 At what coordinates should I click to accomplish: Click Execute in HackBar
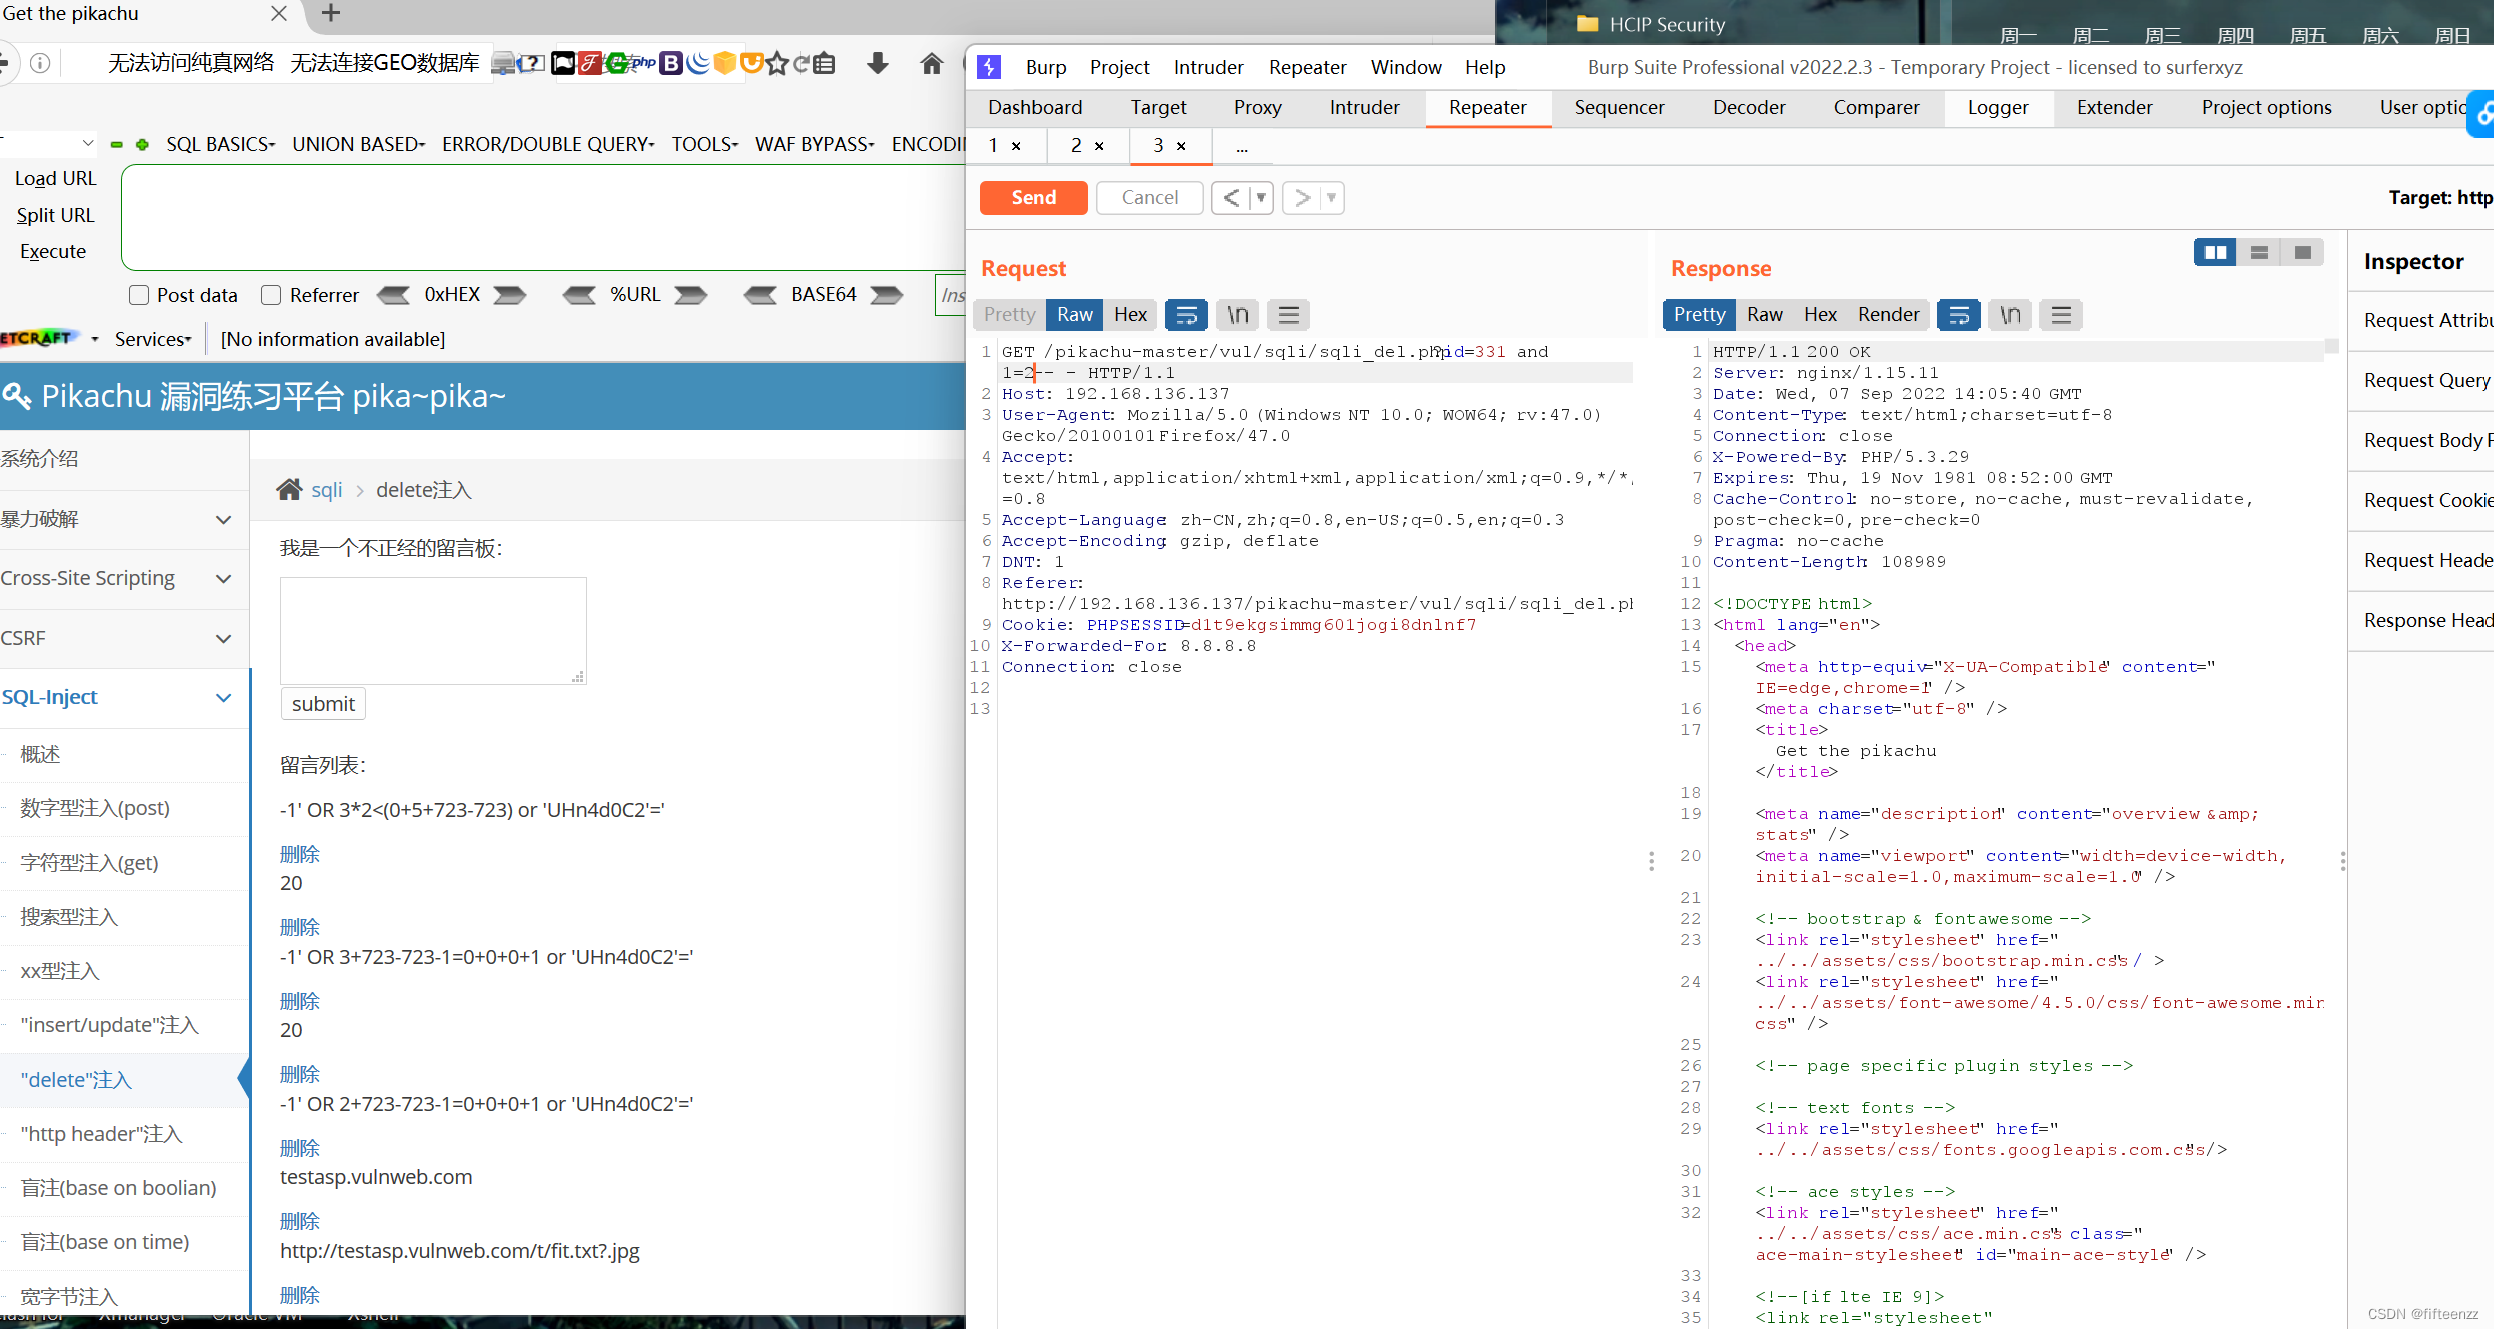pos(53,251)
